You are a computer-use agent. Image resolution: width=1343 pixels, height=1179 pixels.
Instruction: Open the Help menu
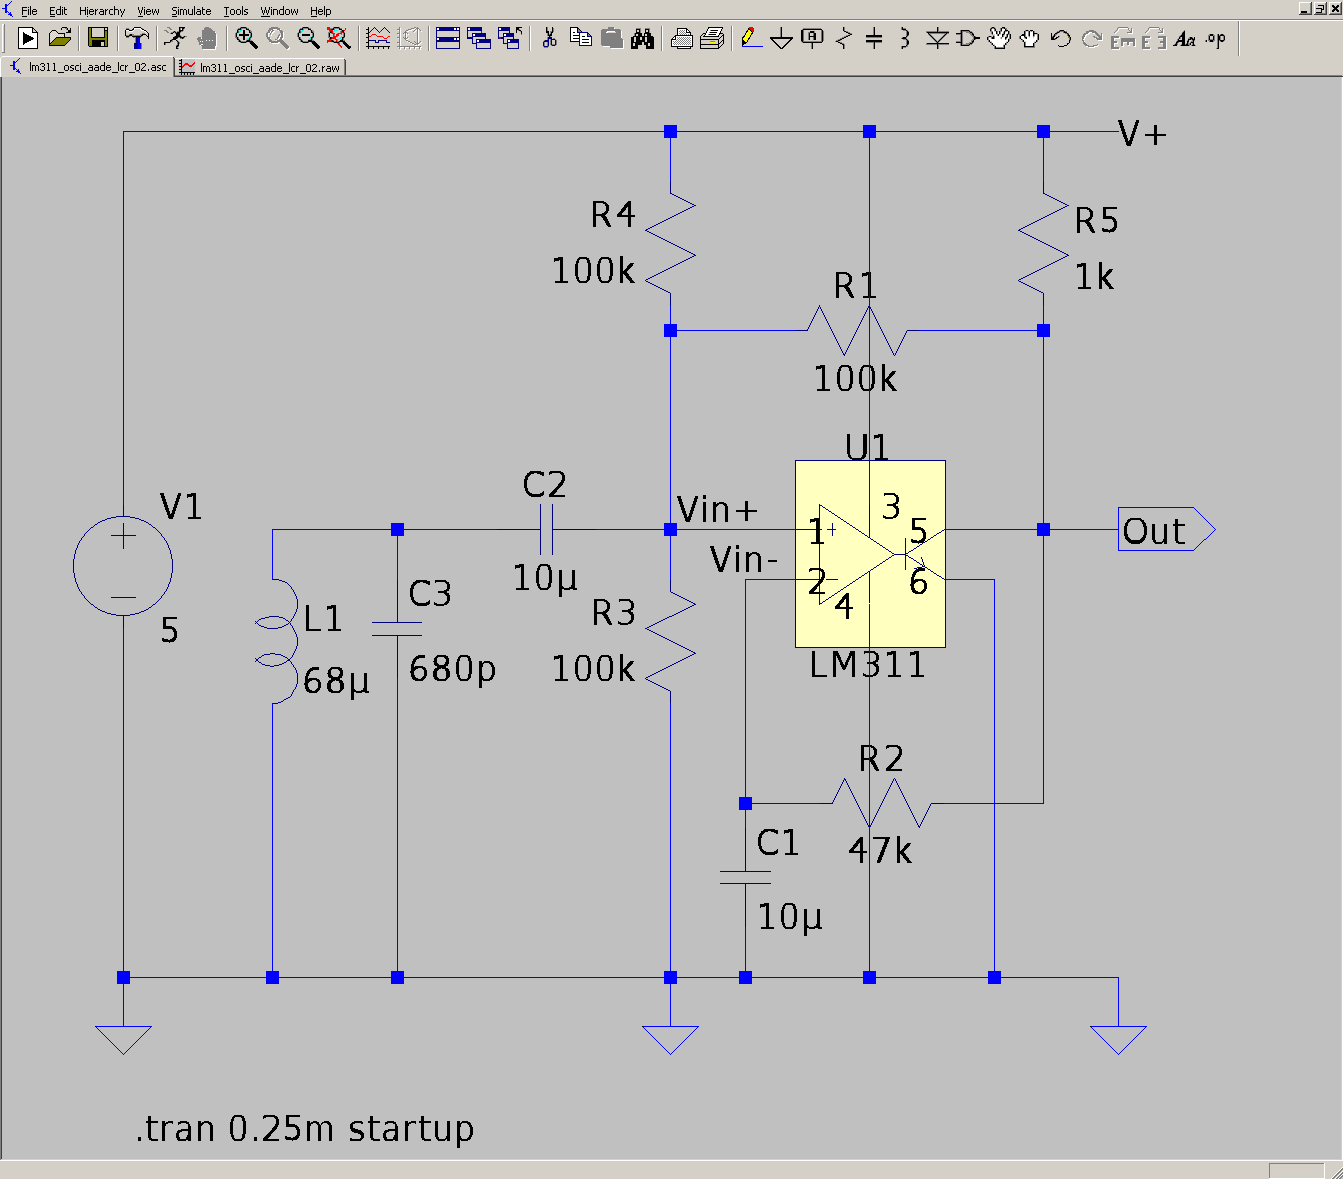pos(320,11)
